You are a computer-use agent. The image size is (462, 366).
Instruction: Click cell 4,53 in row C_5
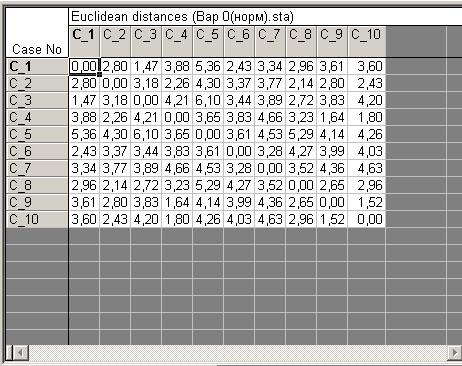270,134
